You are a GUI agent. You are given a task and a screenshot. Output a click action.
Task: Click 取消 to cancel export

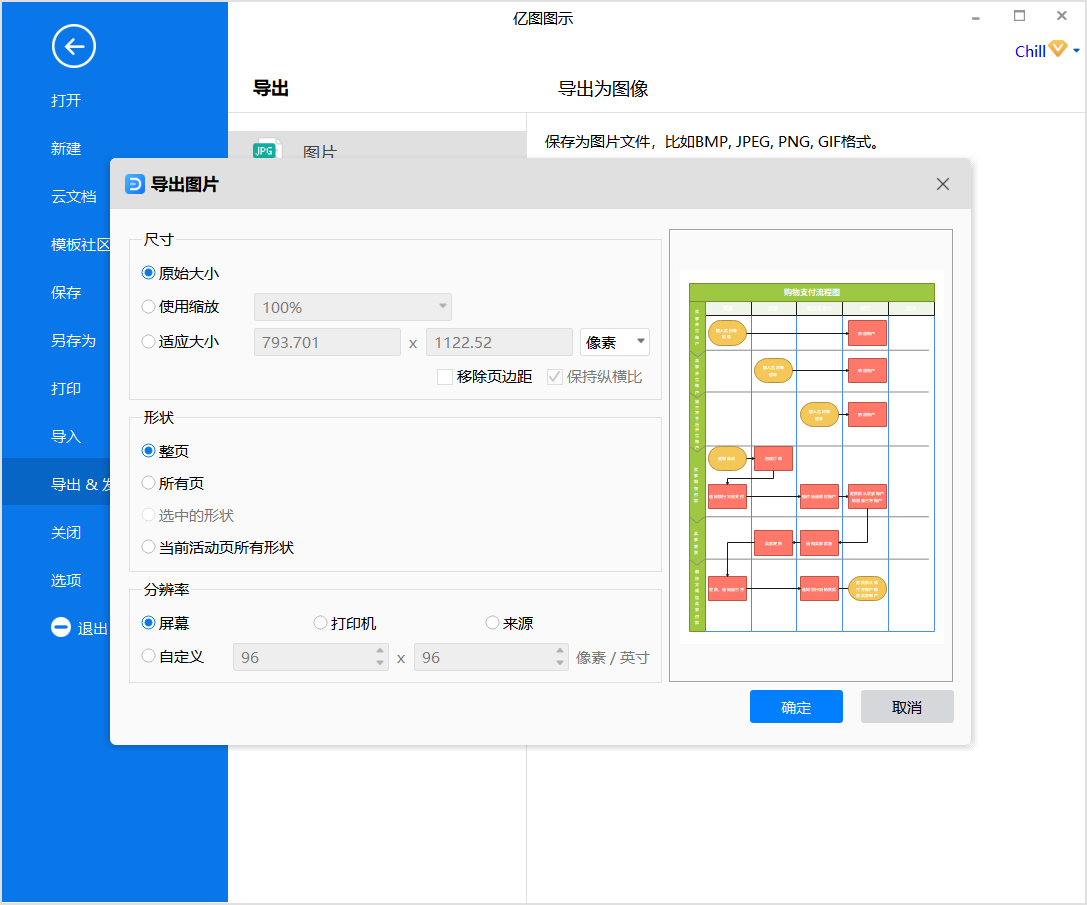click(x=907, y=707)
